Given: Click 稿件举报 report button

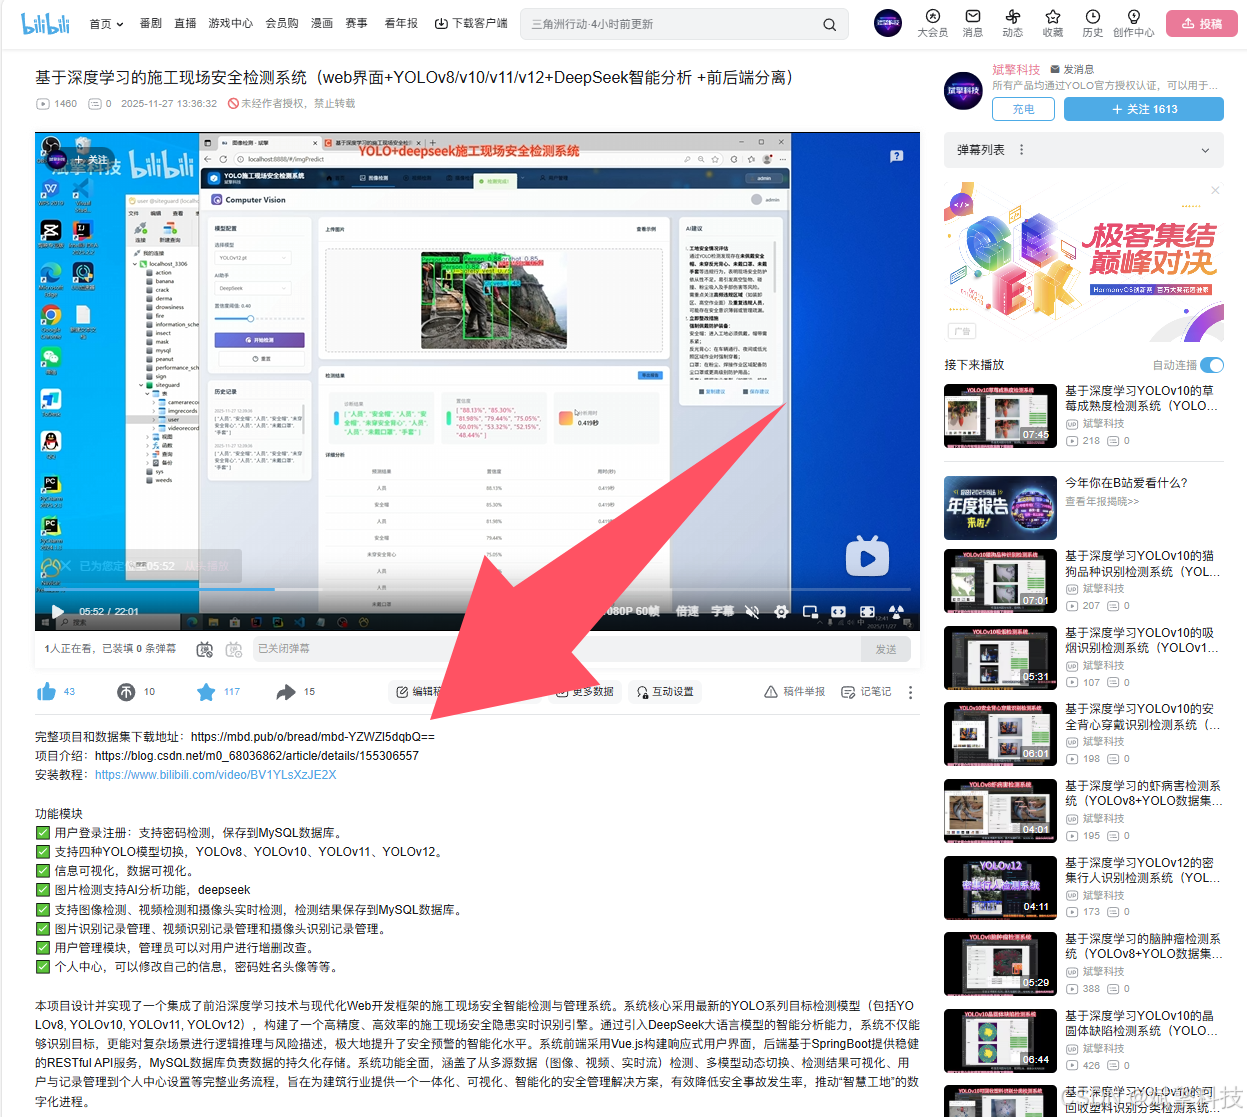Looking at the screenshot, I should 795,692.
